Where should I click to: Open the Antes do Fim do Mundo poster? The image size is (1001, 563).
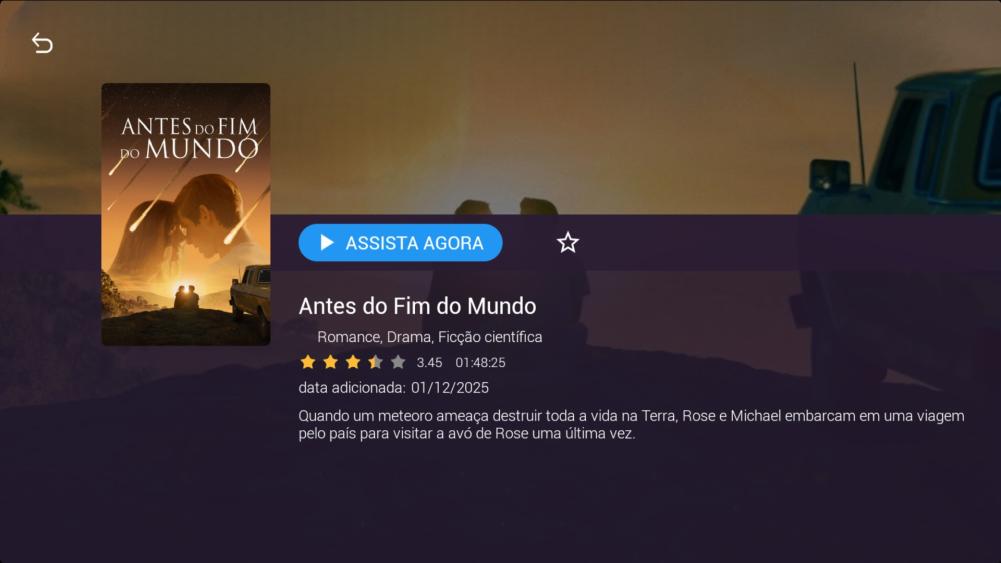click(186, 214)
